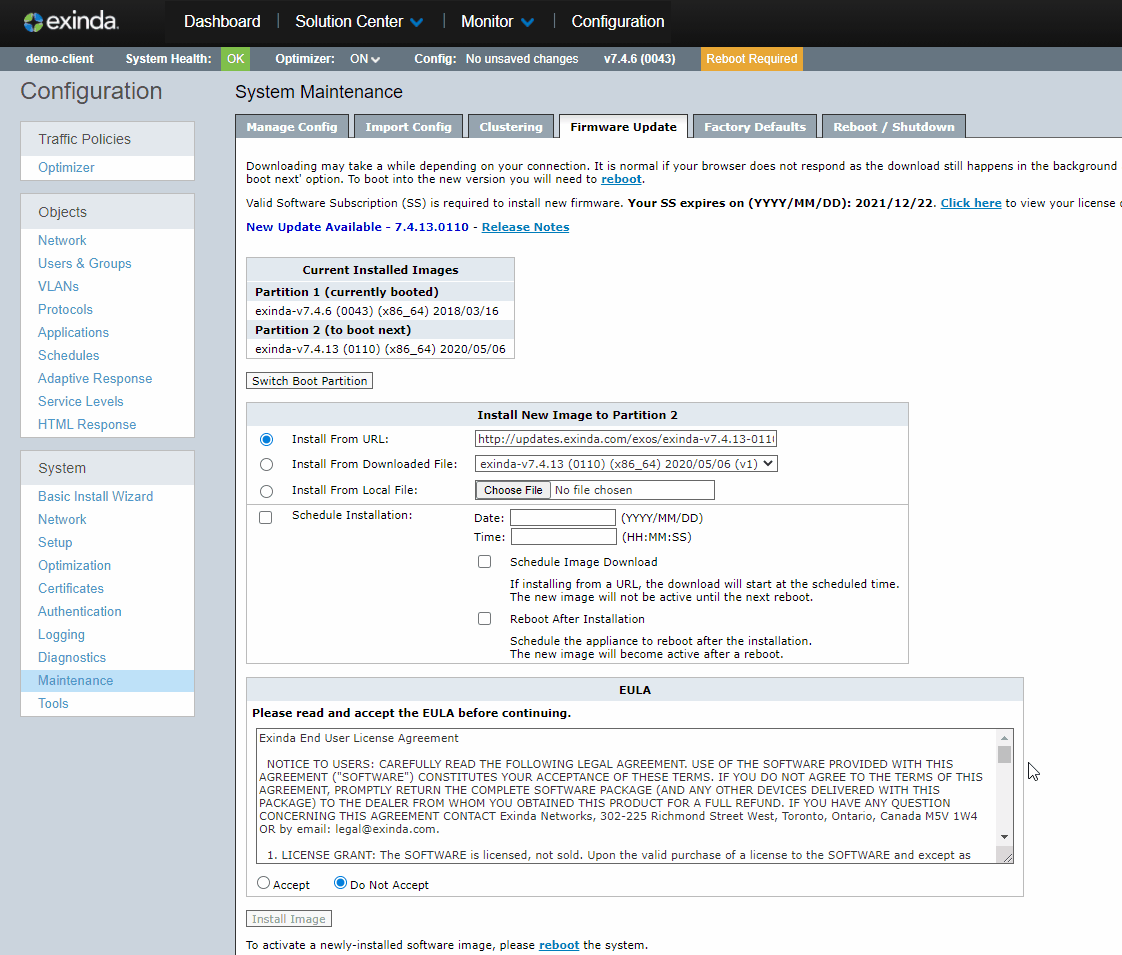1122x955 pixels.
Task: Open Service Levels in the sidebar
Action: [x=81, y=401]
